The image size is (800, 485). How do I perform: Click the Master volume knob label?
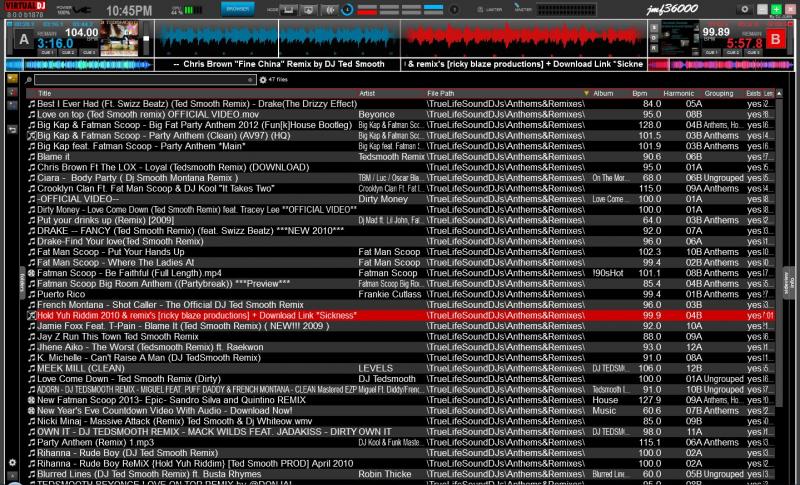coord(523,9)
